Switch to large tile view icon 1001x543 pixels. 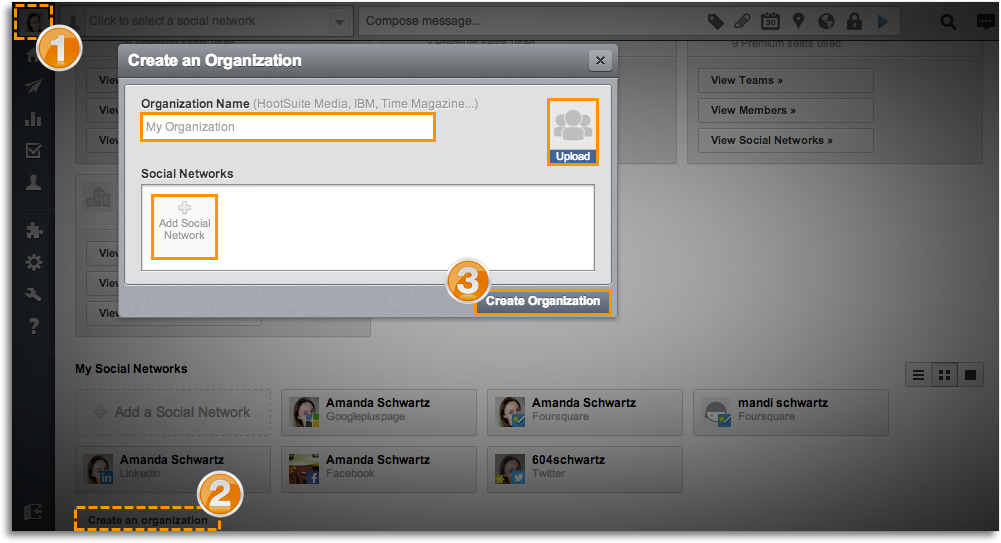(970, 375)
